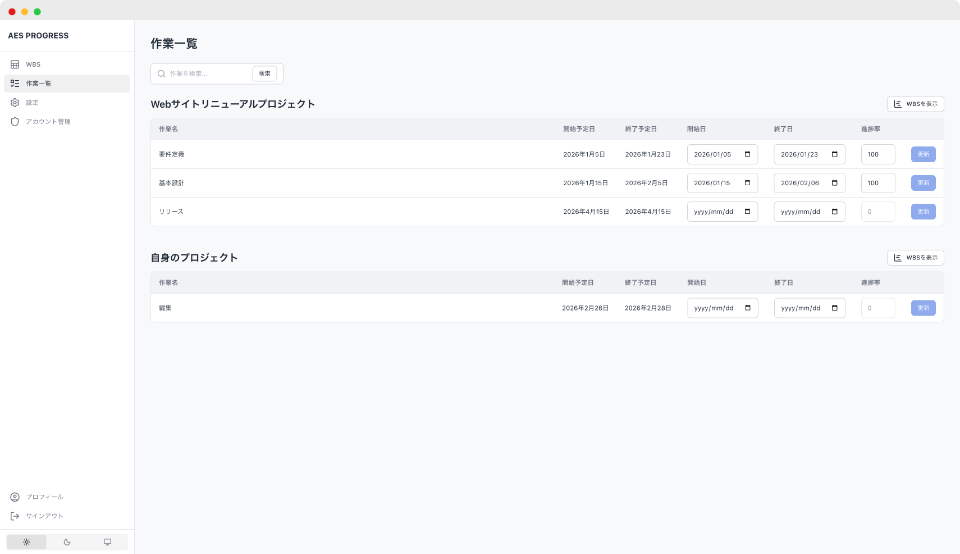
Task: Open calendar picker for 編集 end date
Action: [x=834, y=308]
